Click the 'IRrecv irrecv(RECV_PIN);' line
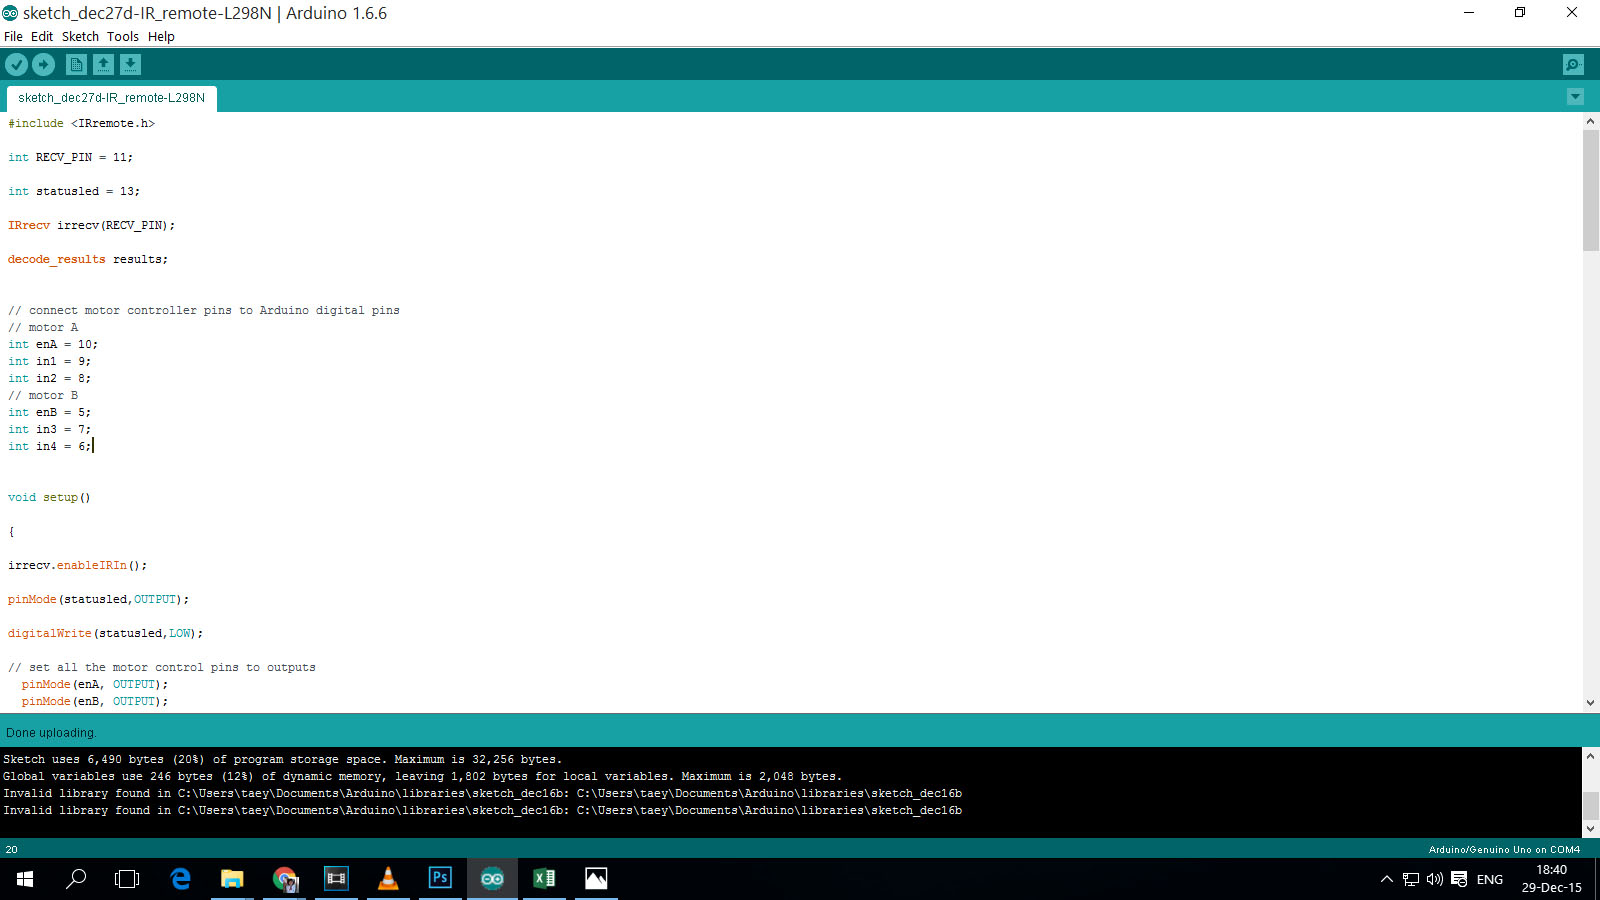 (x=91, y=226)
